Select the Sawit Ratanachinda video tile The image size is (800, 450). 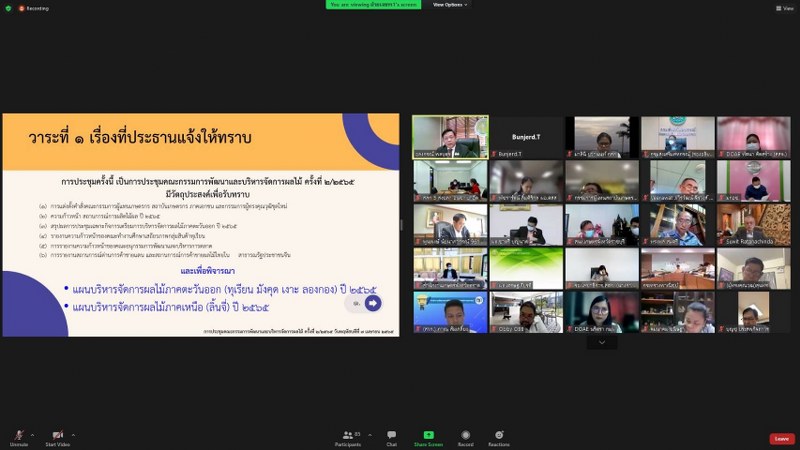pos(753,225)
